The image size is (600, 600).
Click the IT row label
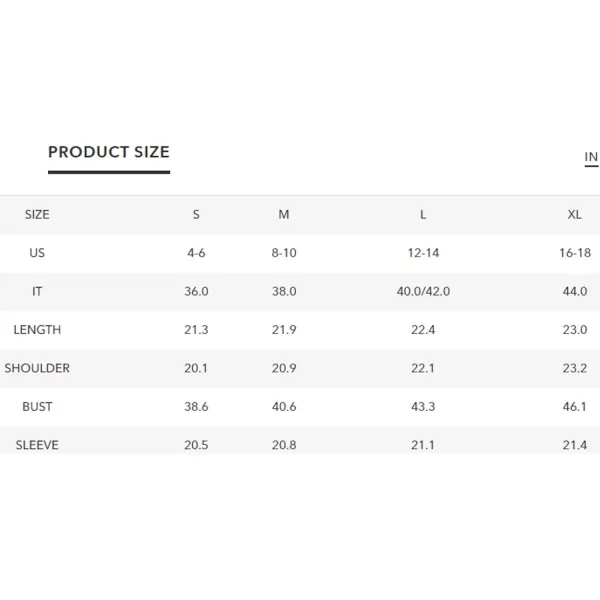pos(37,291)
